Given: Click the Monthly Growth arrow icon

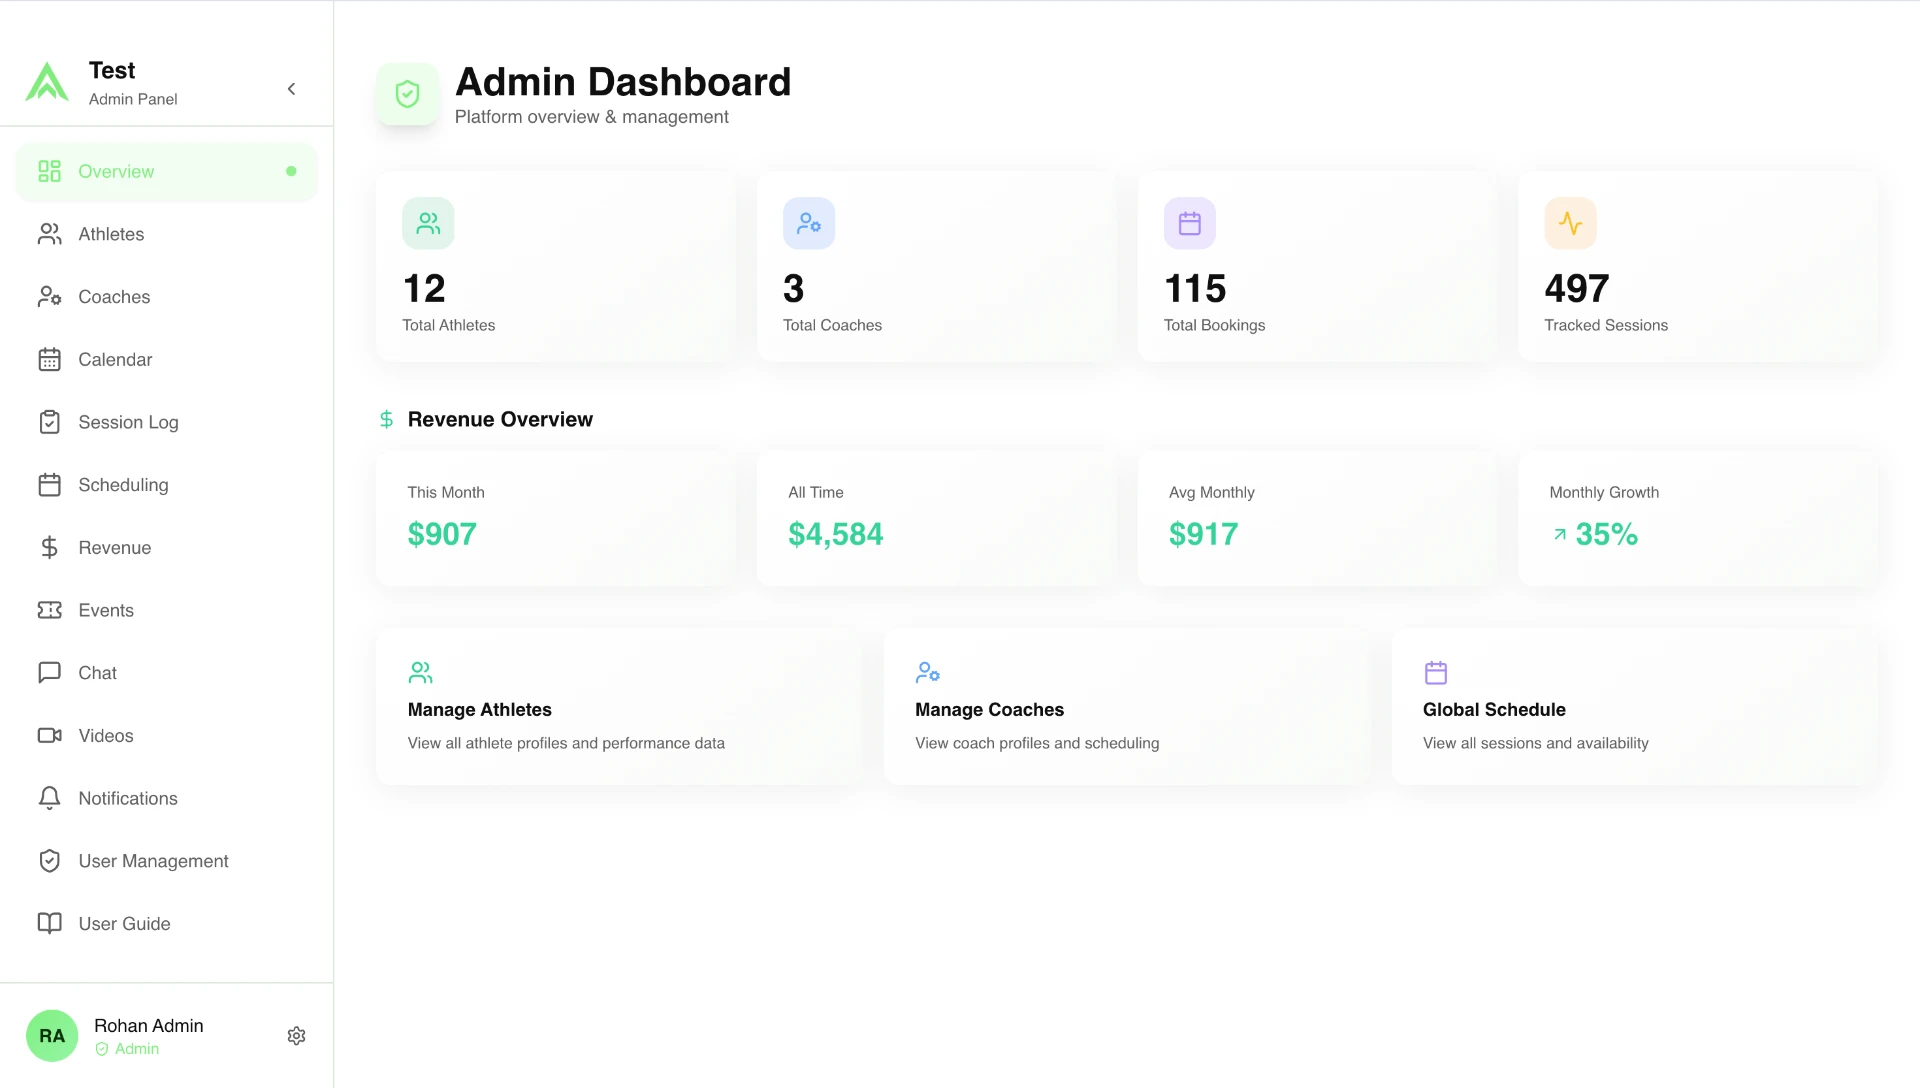Looking at the screenshot, I should [x=1560, y=535].
